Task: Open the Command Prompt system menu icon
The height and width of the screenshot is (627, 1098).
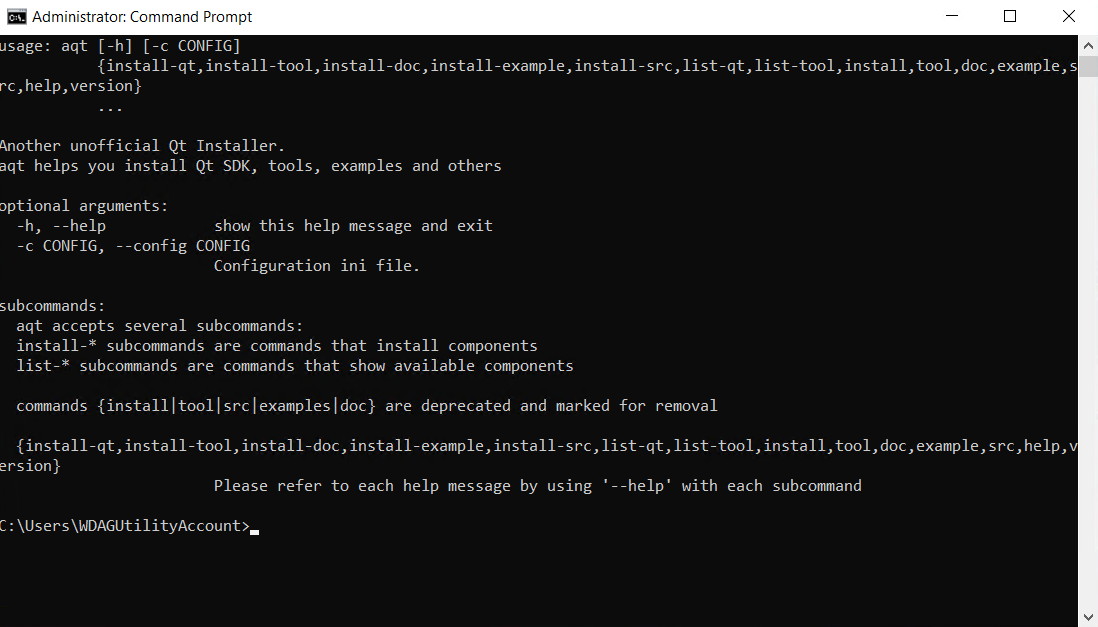Action: tap(16, 16)
